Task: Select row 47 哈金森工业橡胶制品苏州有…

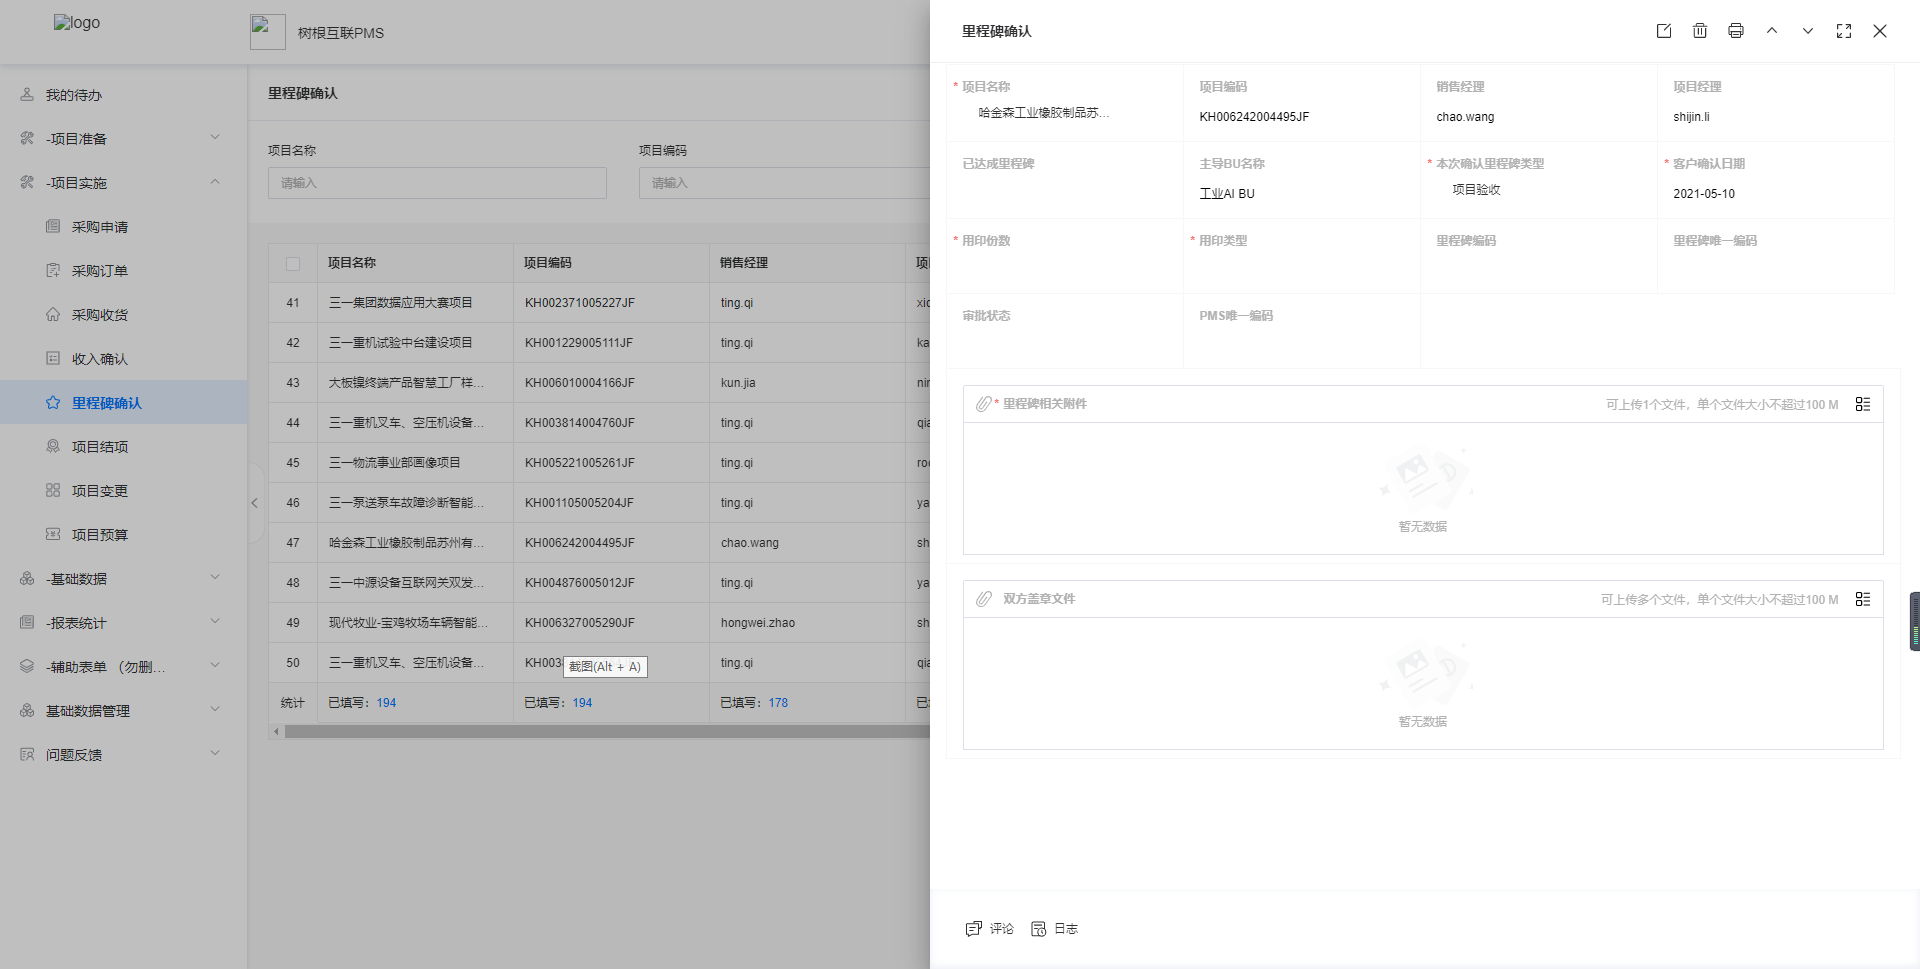Action: coord(599,543)
